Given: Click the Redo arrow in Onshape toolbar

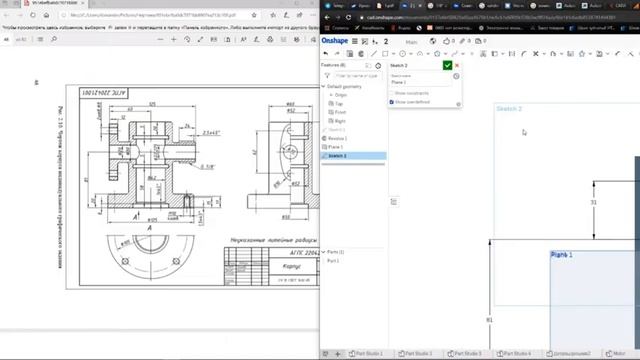Looking at the screenshot, I should (337, 53).
